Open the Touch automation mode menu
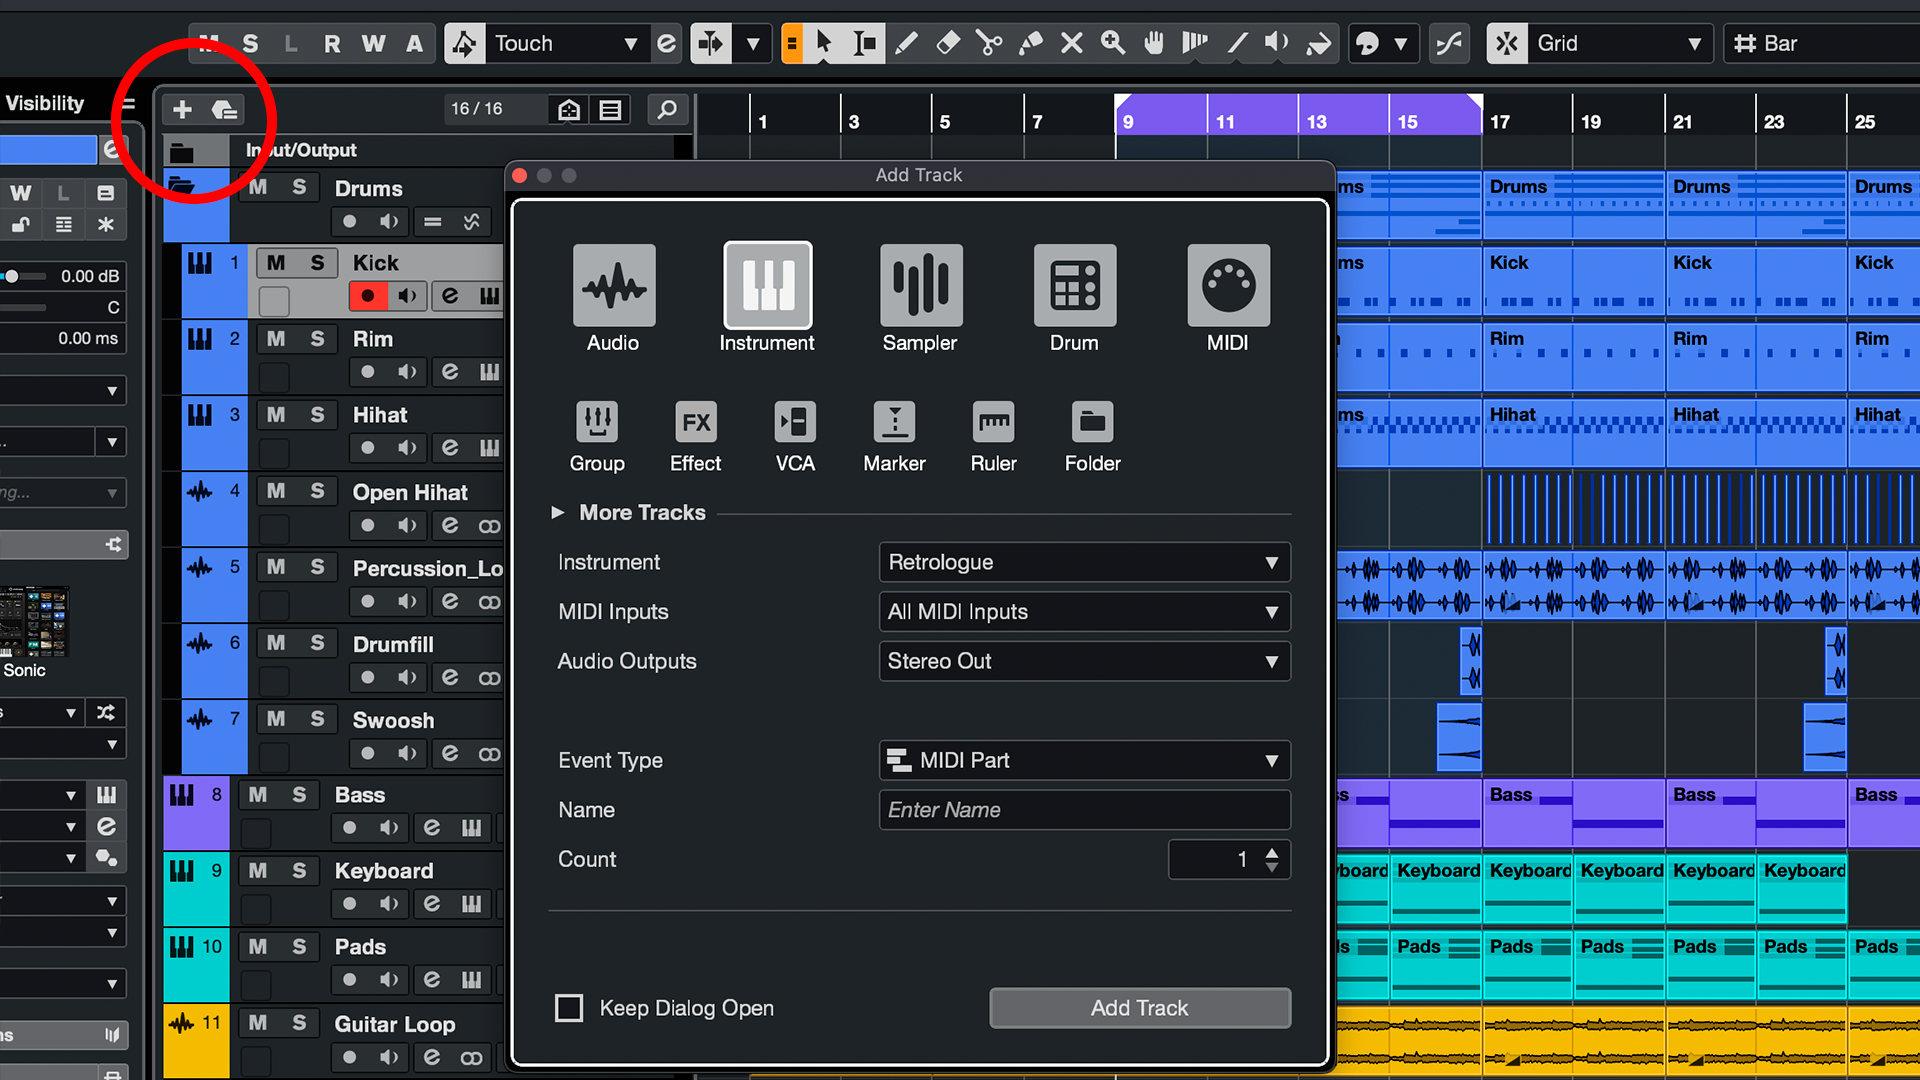Viewport: 1920px width, 1080px height. point(567,43)
